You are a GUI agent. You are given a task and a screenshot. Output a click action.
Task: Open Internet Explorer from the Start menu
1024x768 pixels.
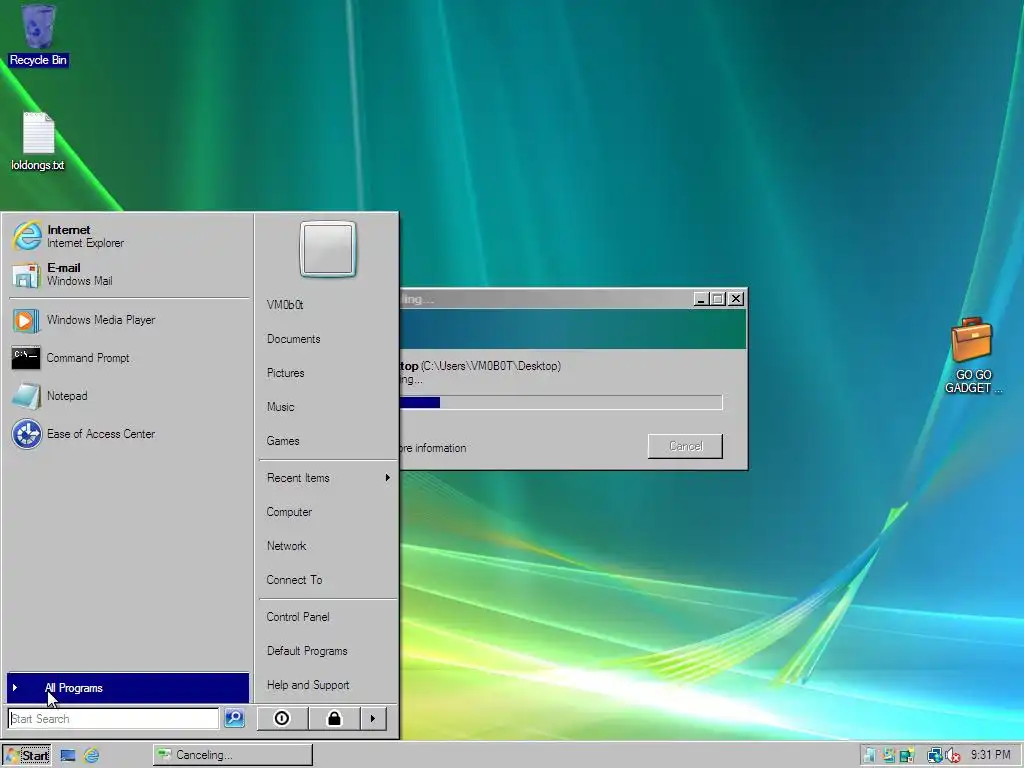click(x=128, y=236)
